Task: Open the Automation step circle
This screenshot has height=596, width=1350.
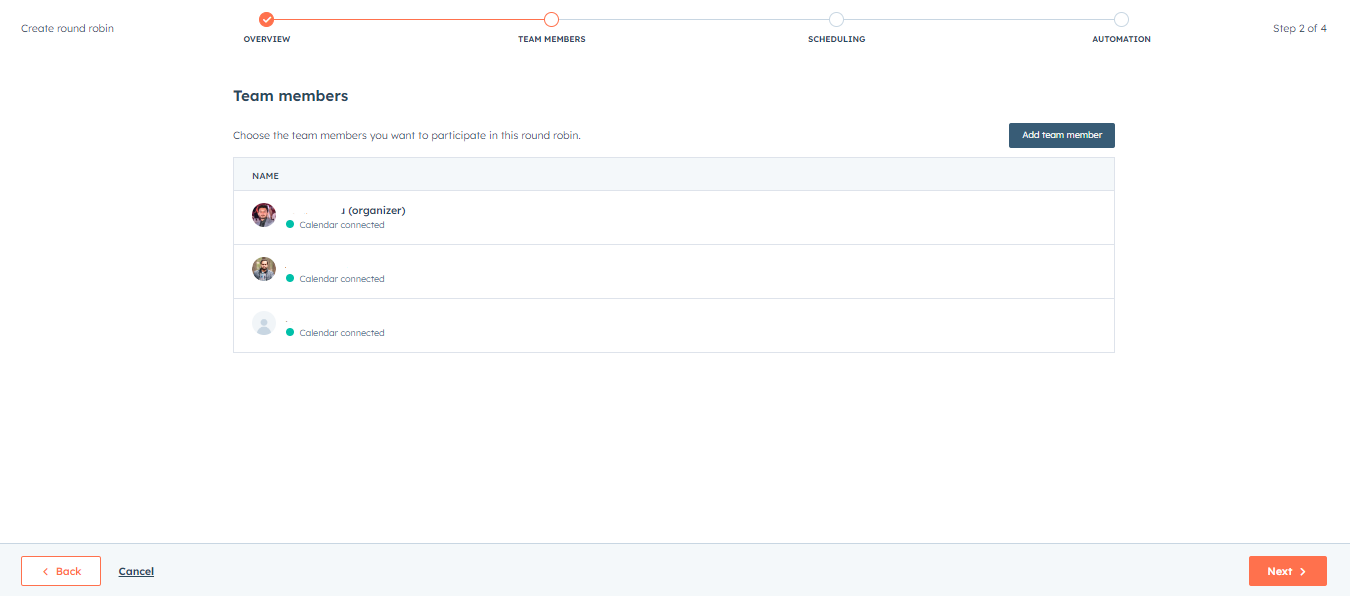Action: click(1121, 18)
